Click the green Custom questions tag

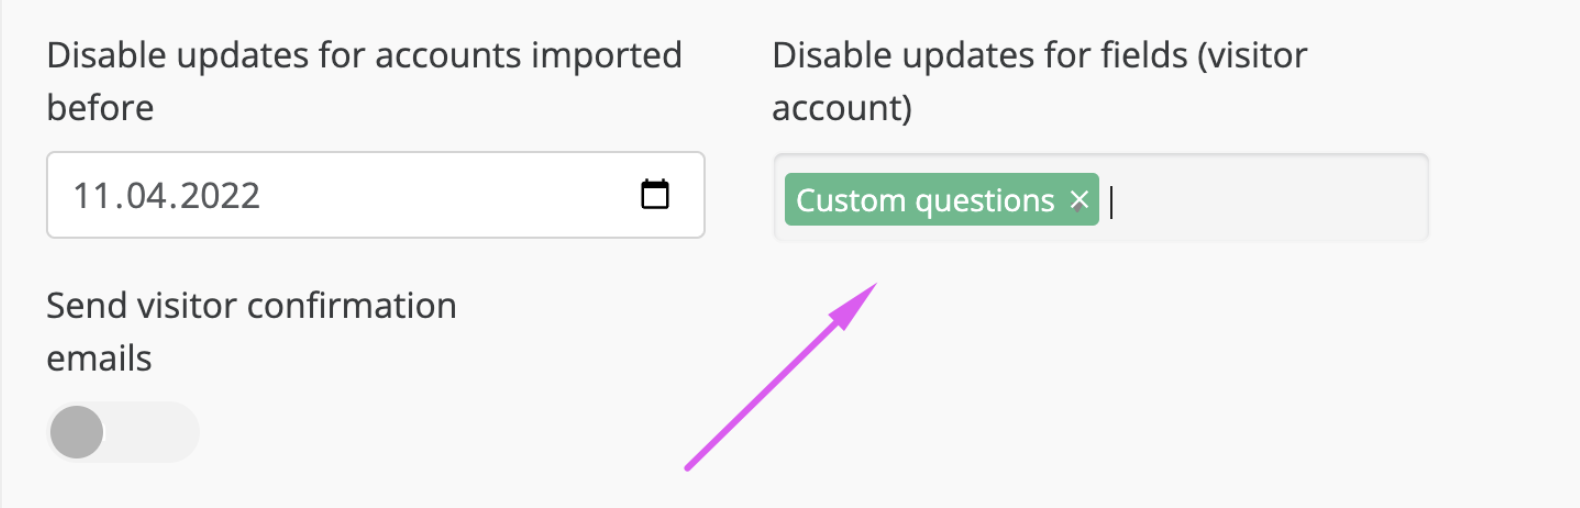pyautogui.click(x=941, y=199)
